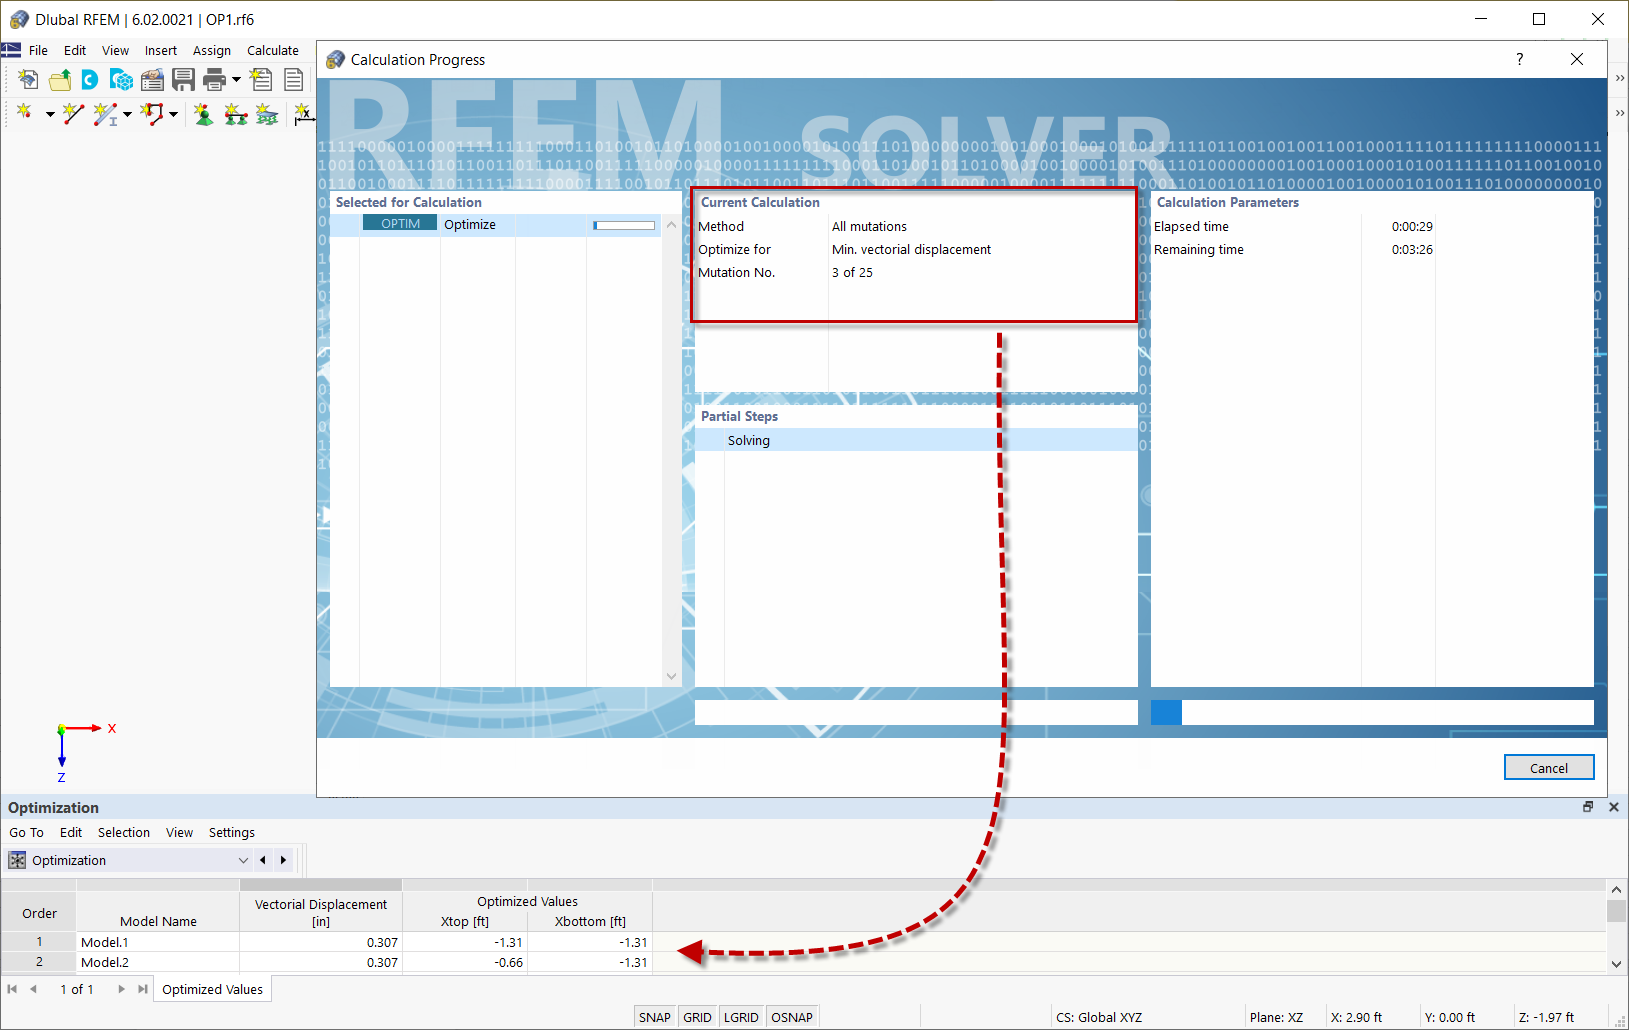Select the New Member tool
1629x1030 pixels.
[x=105, y=114]
